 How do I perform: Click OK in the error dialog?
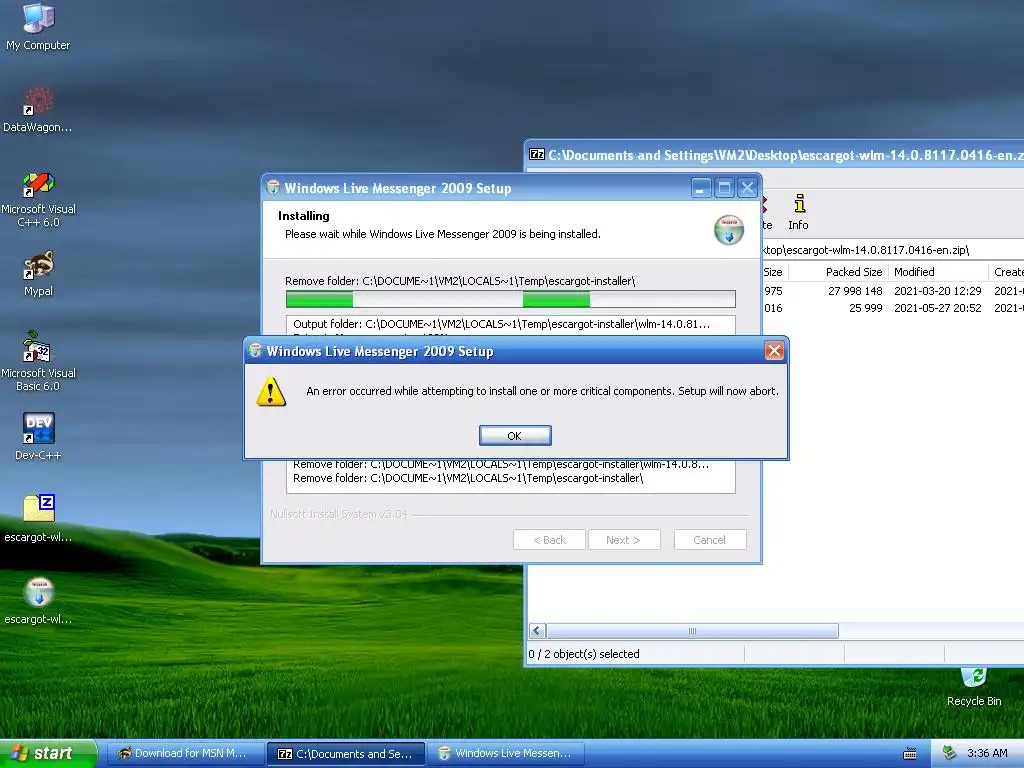pyautogui.click(x=515, y=436)
